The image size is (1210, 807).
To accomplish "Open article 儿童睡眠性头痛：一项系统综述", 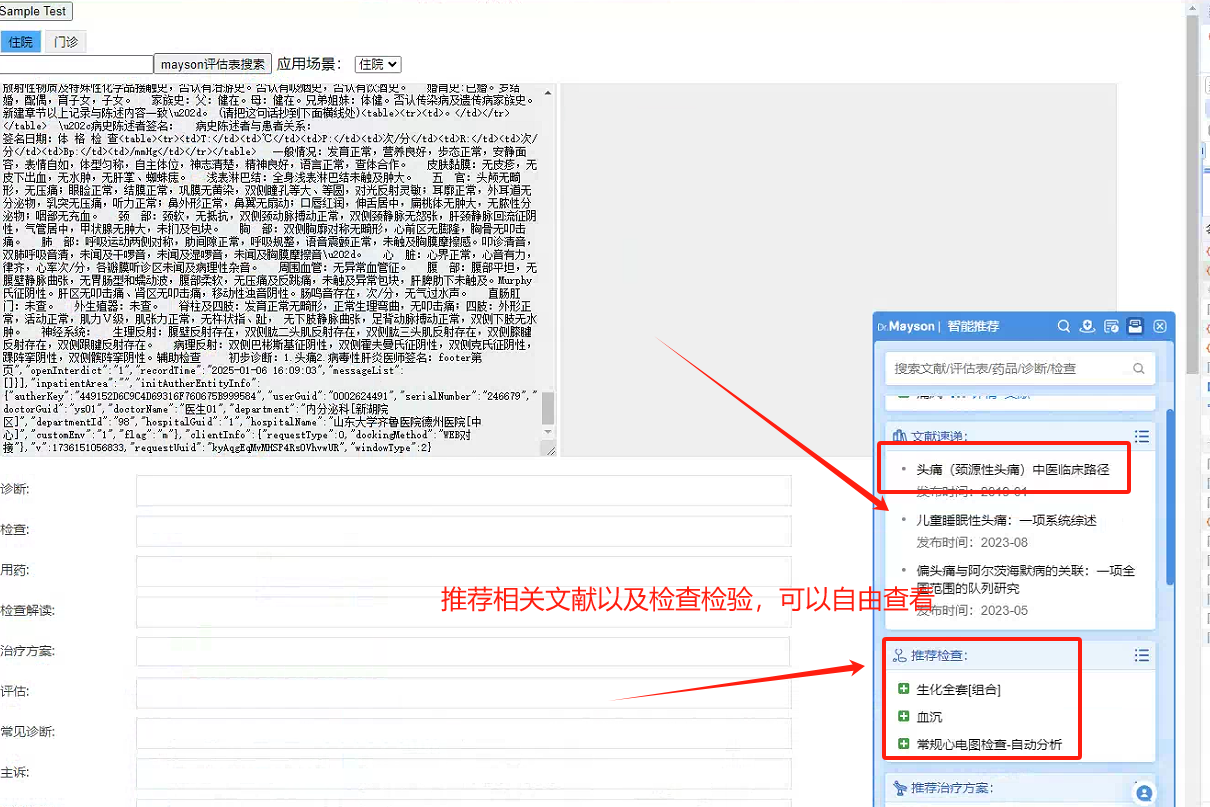I will click(1006, 520).
